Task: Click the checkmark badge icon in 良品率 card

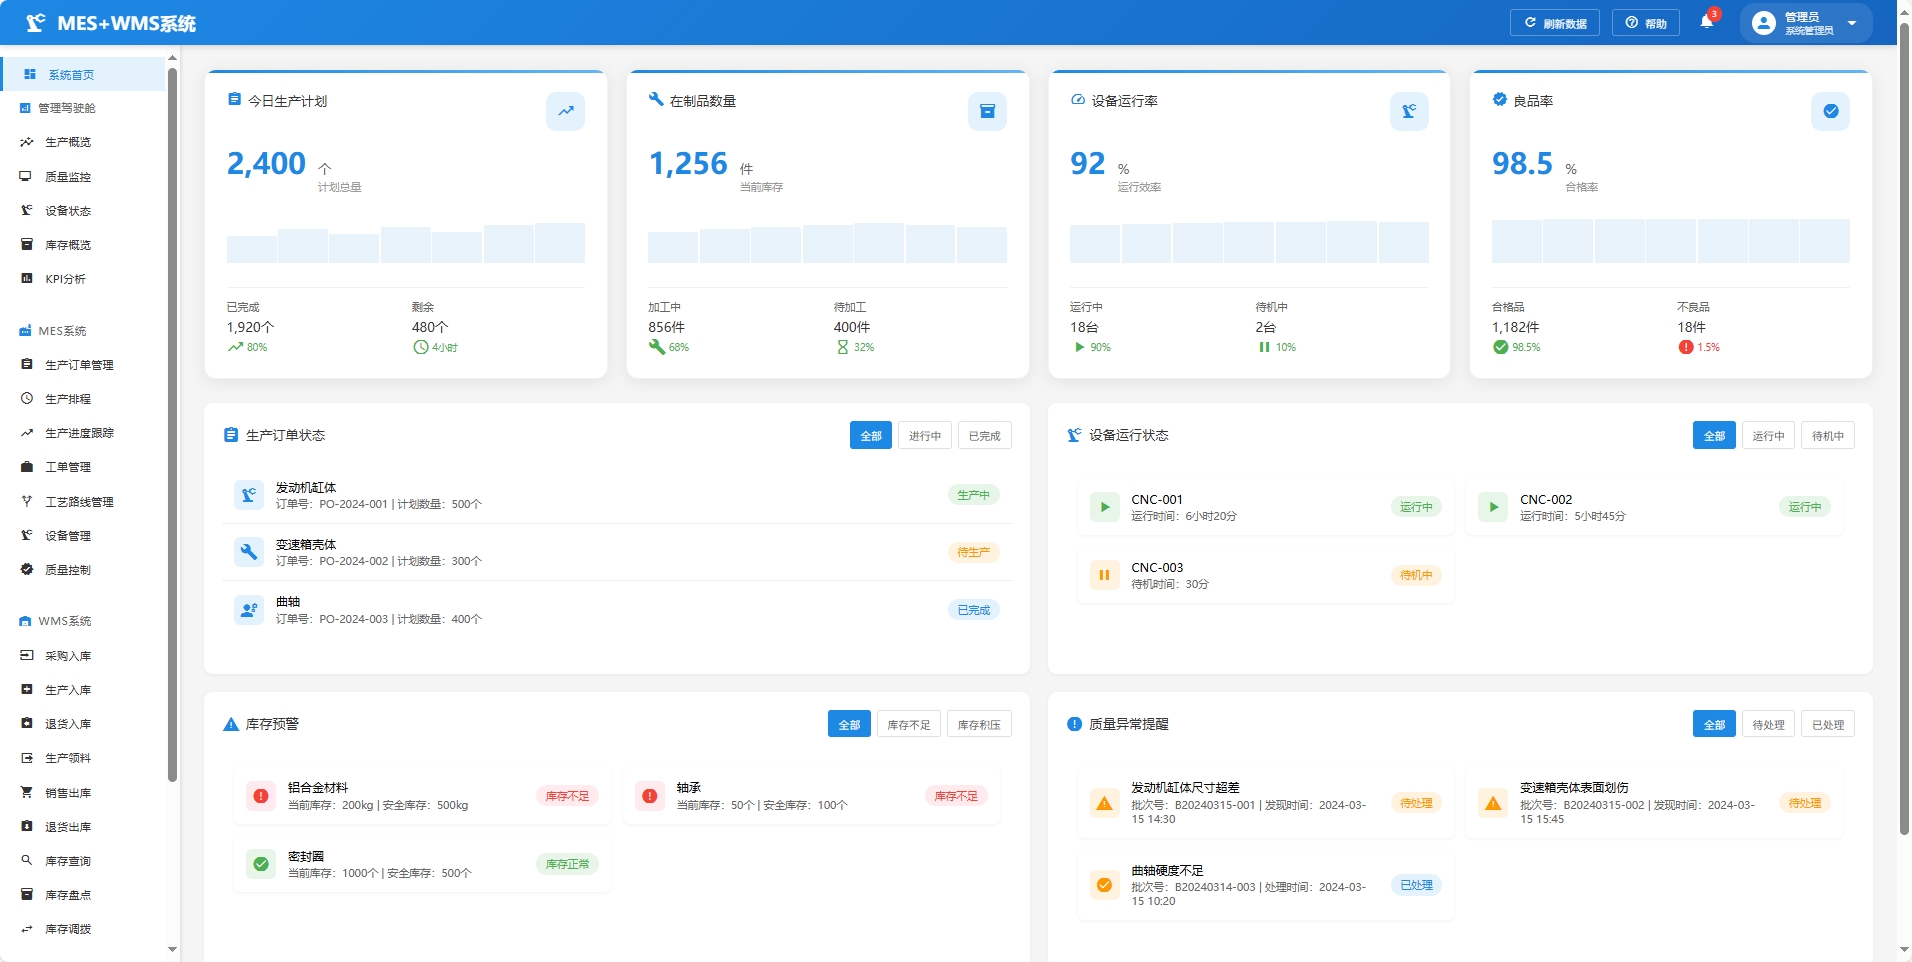Action: pos(1830,111)
